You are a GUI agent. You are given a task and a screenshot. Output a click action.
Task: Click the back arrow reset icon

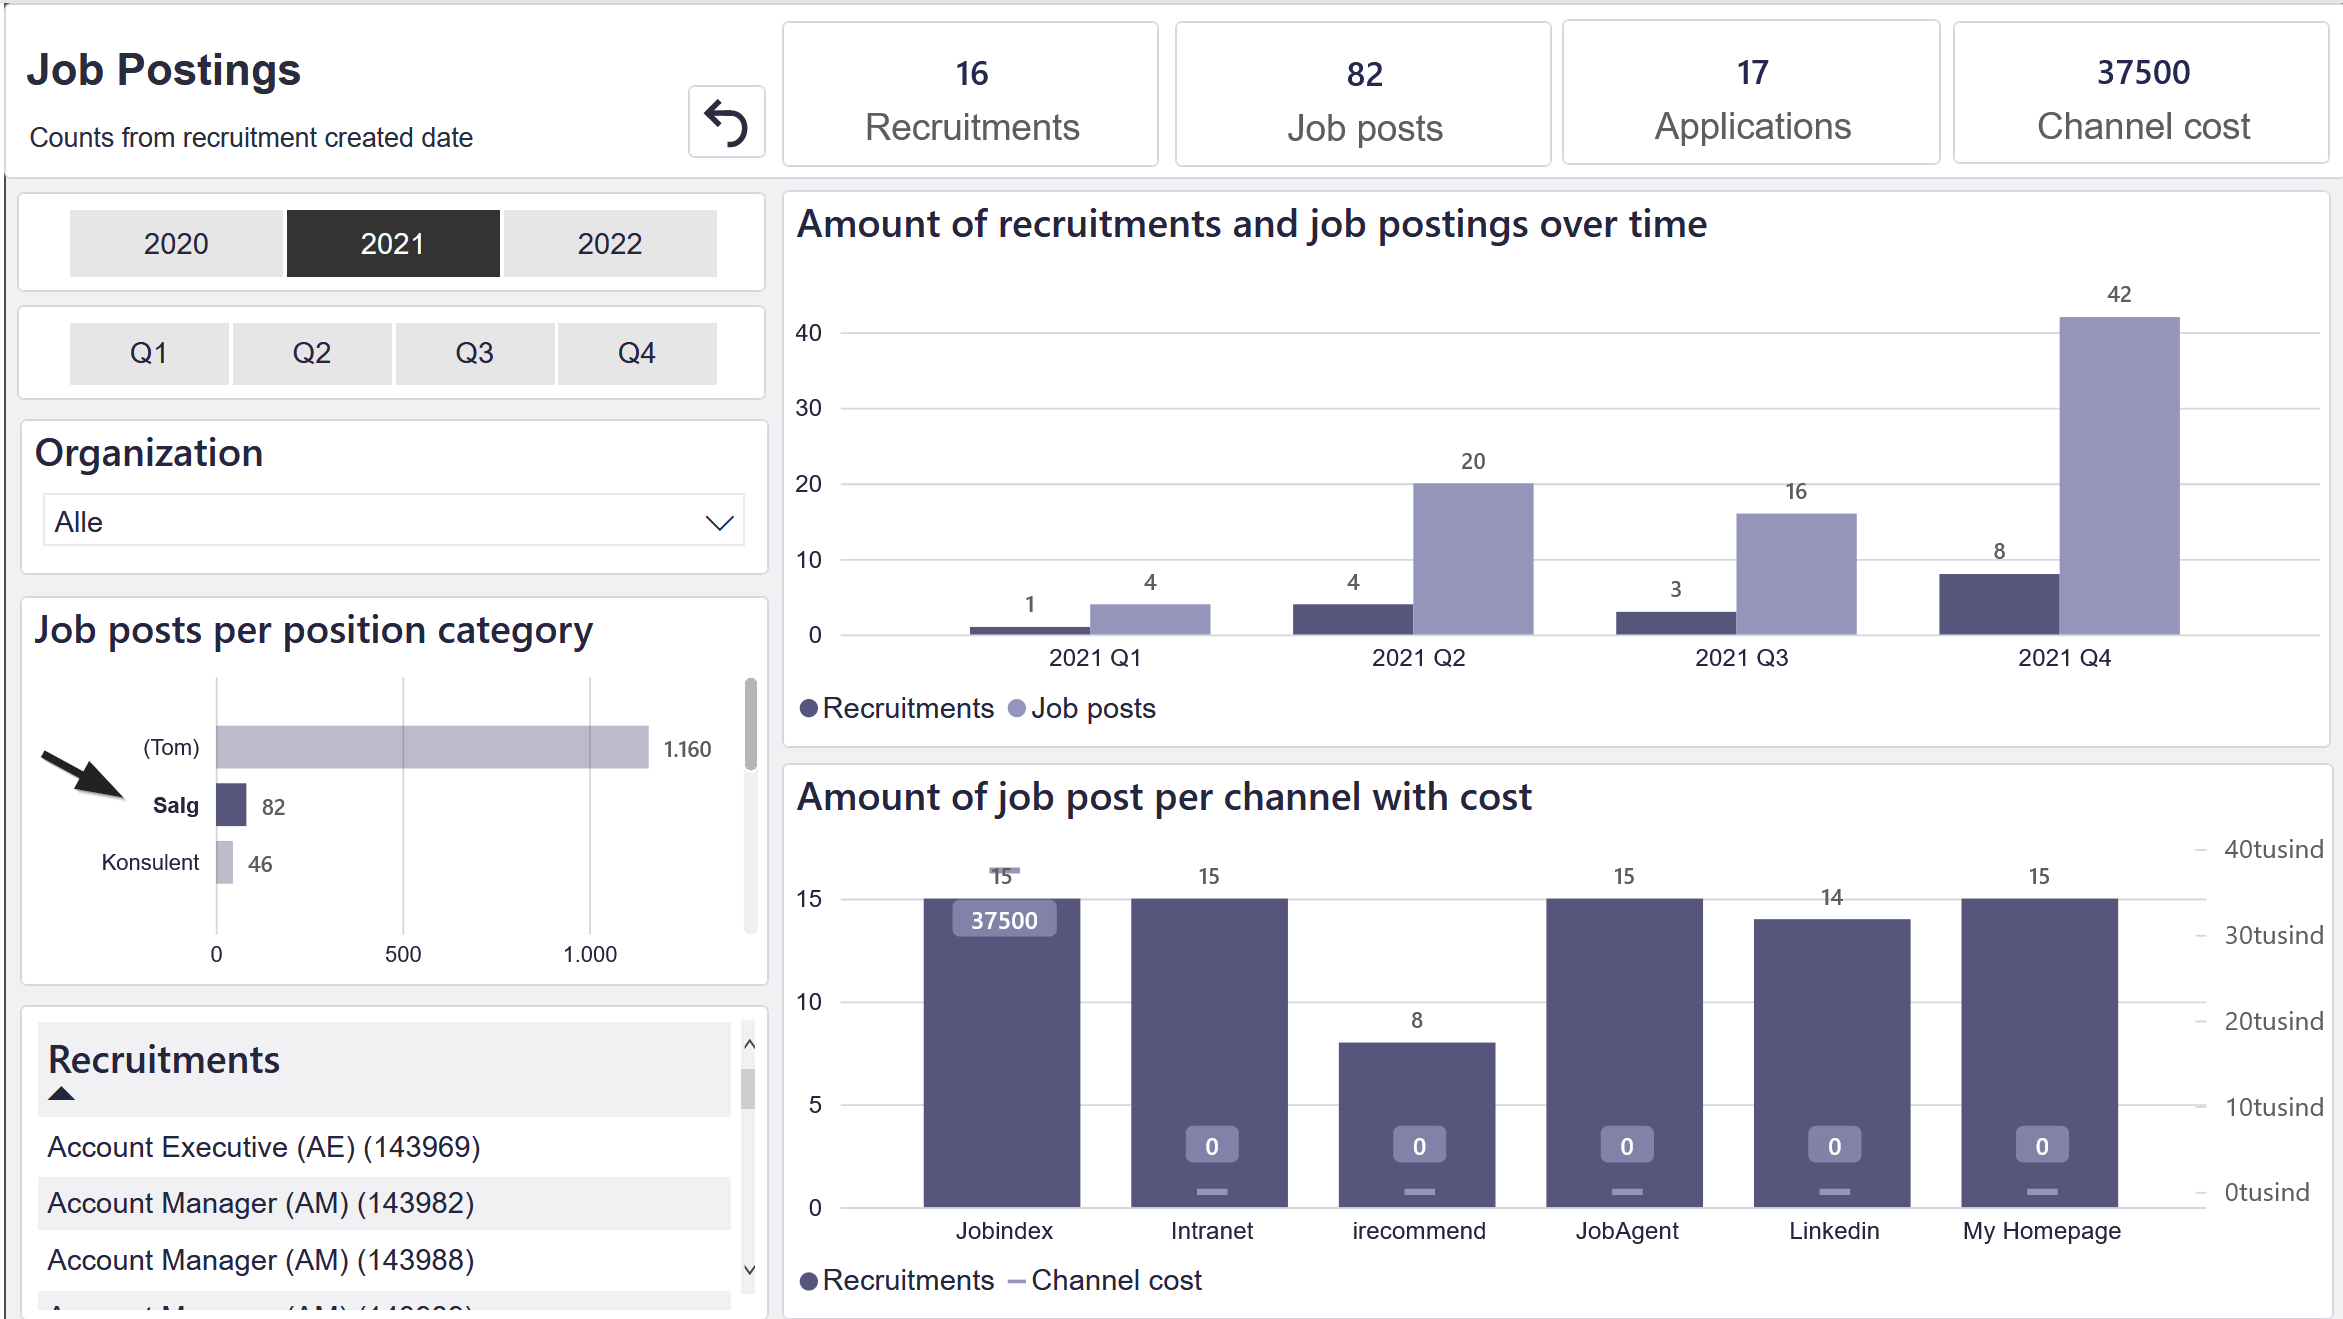coord(726,122)
